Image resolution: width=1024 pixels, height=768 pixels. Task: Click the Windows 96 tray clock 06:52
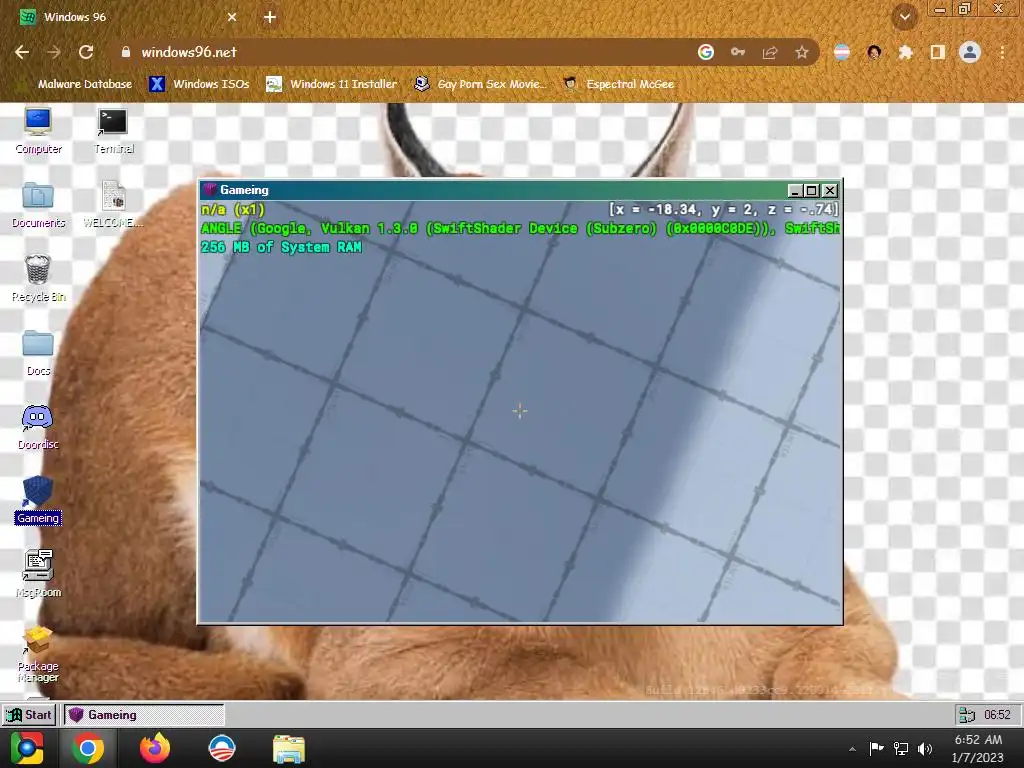pos(997,715)
